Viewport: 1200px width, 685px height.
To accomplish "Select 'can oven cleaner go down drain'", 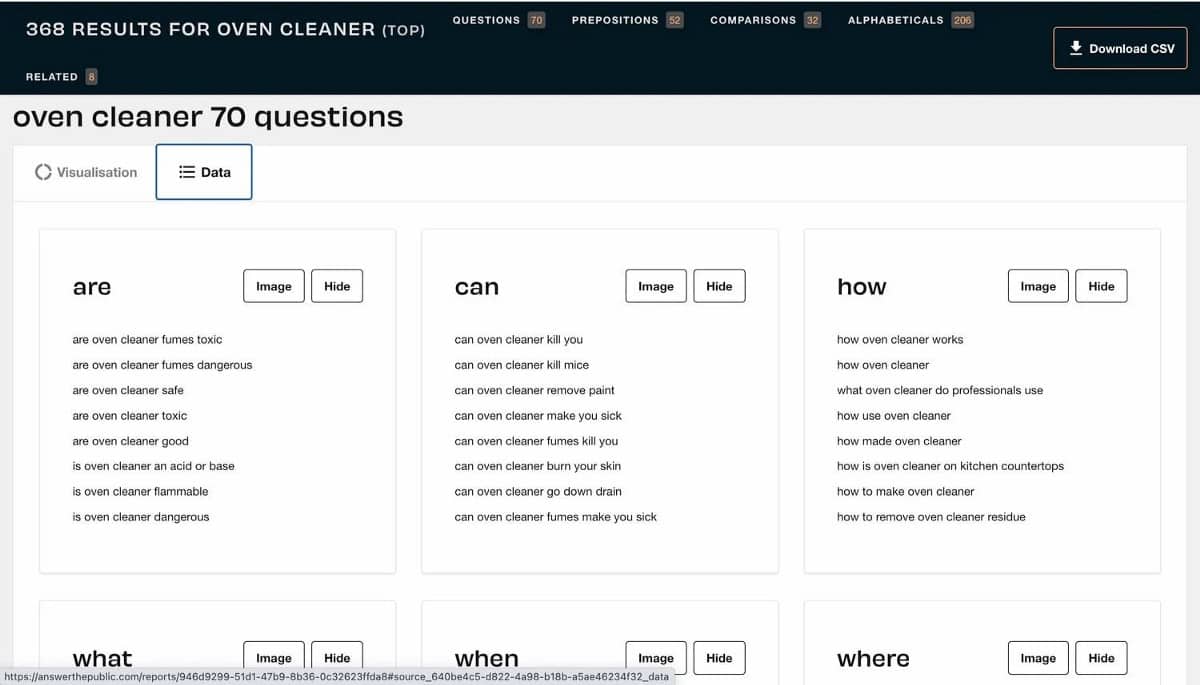I will click(538, 492).
